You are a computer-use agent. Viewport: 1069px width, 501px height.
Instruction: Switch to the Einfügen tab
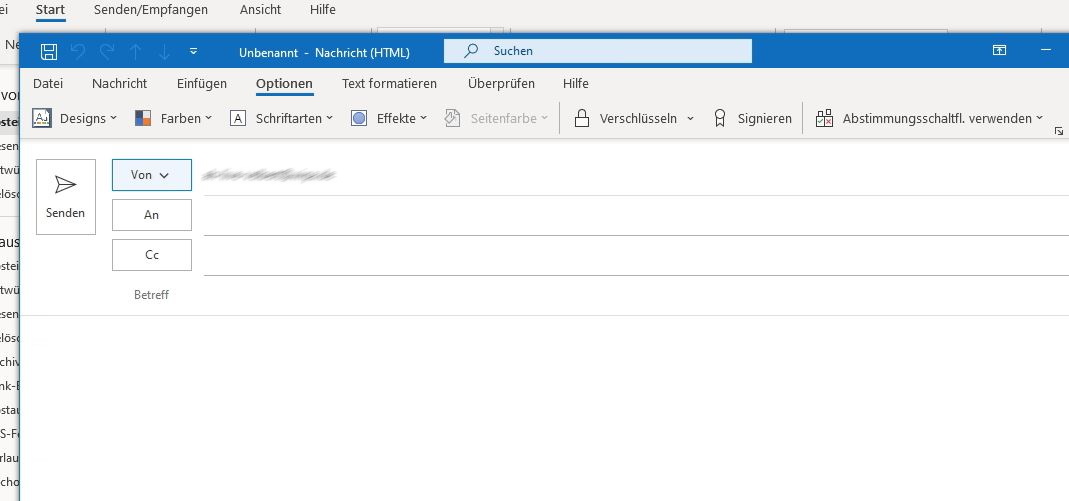tap(202, 84)
